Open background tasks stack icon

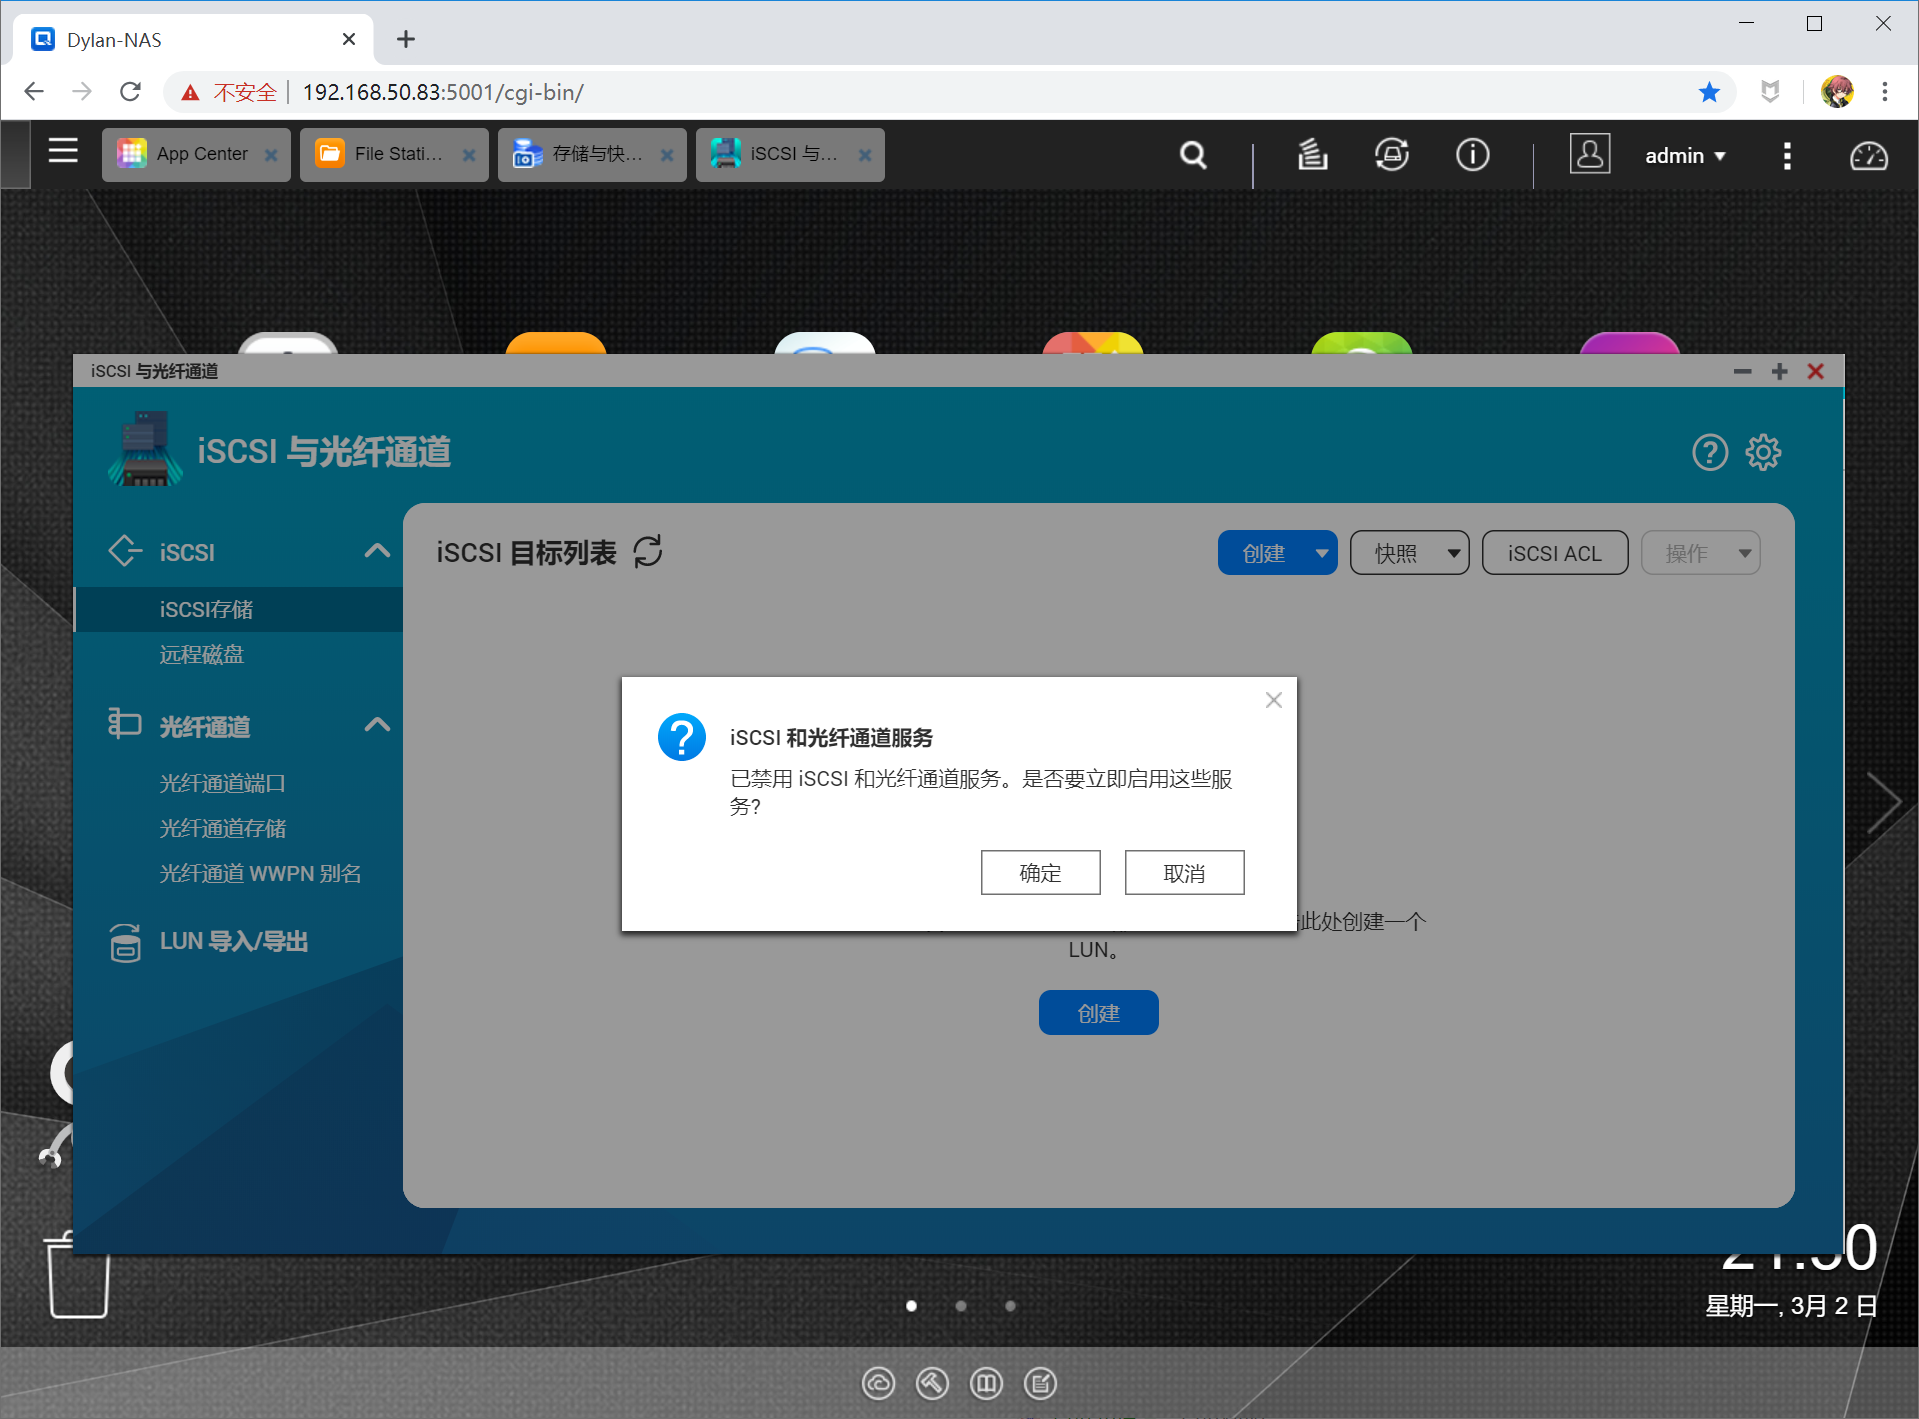1312,155
